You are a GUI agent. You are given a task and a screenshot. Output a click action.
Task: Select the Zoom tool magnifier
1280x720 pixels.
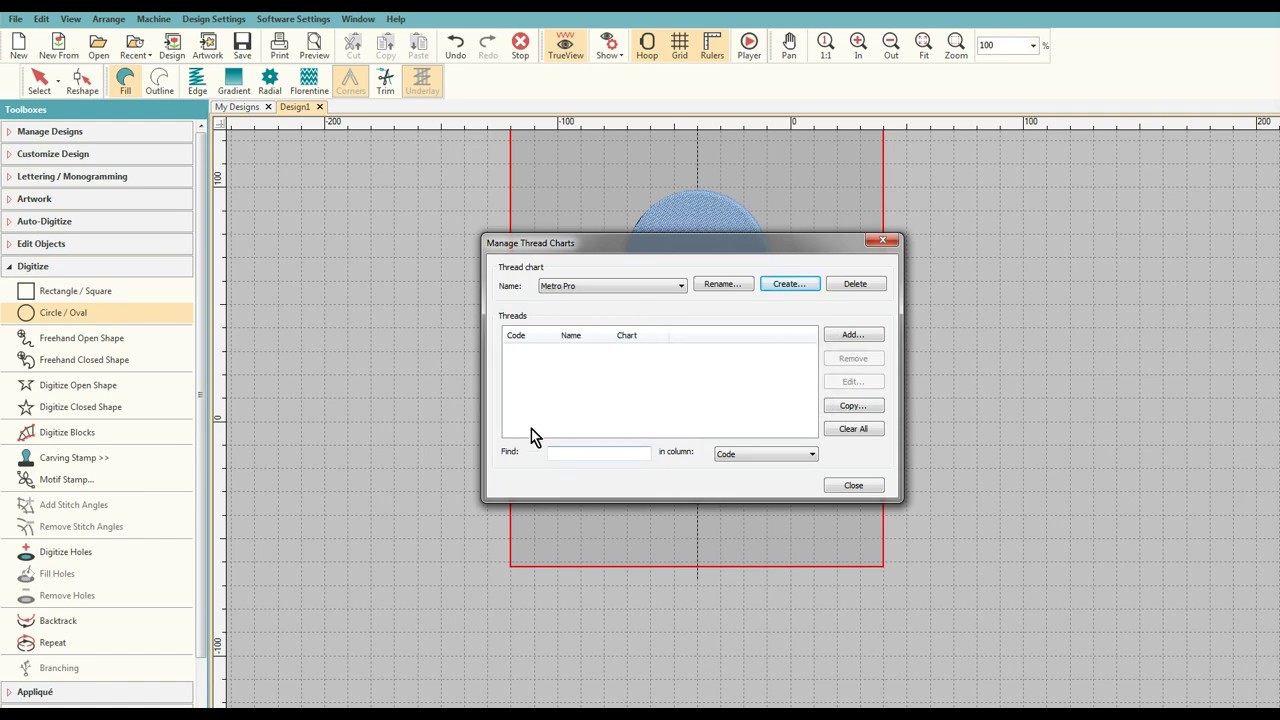click(956, 46)
